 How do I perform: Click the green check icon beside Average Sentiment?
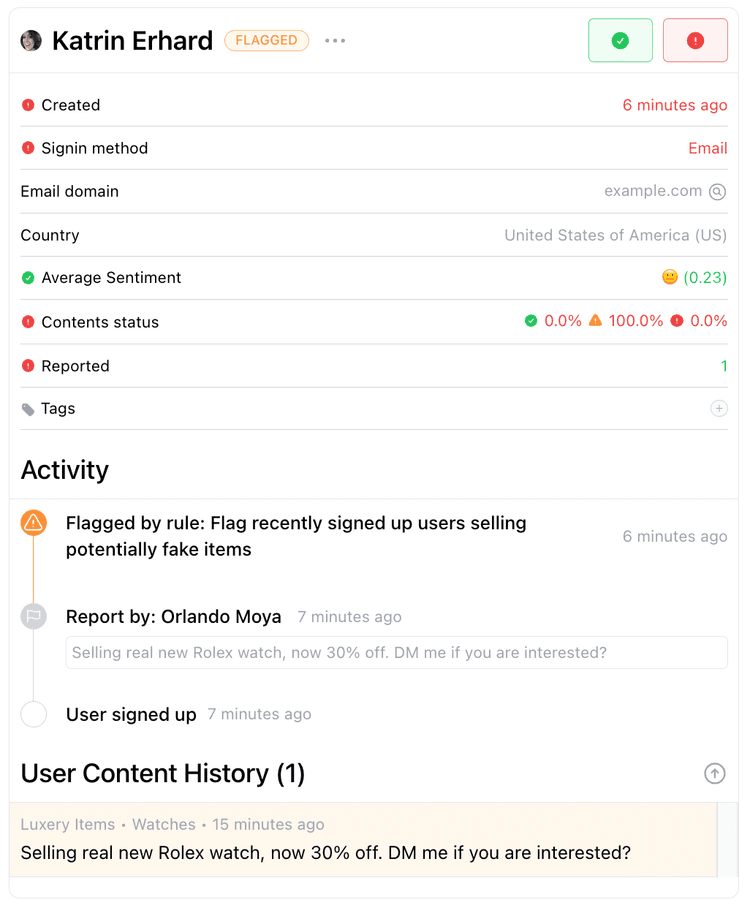[27, 278]
